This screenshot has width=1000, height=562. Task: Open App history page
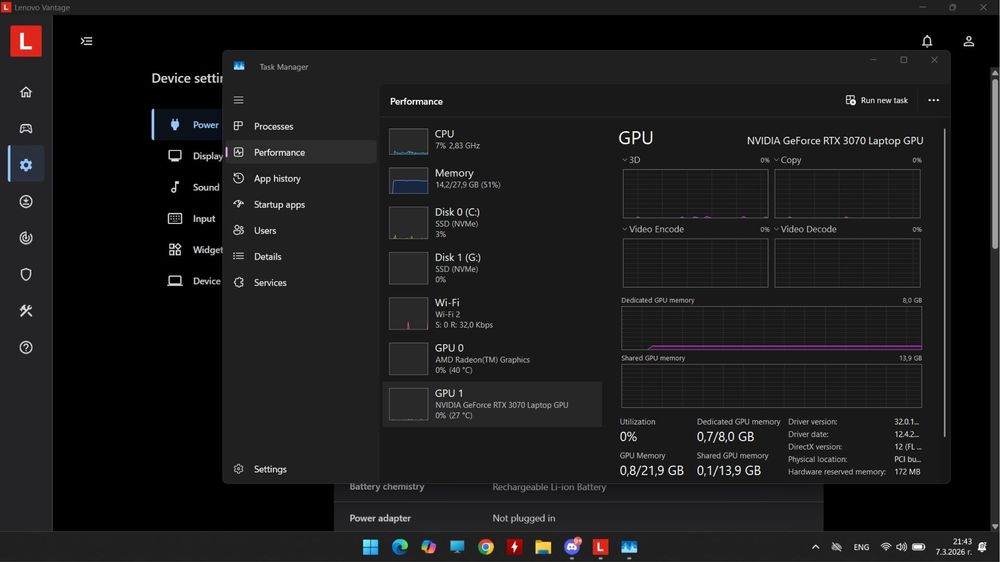point(300,179)
